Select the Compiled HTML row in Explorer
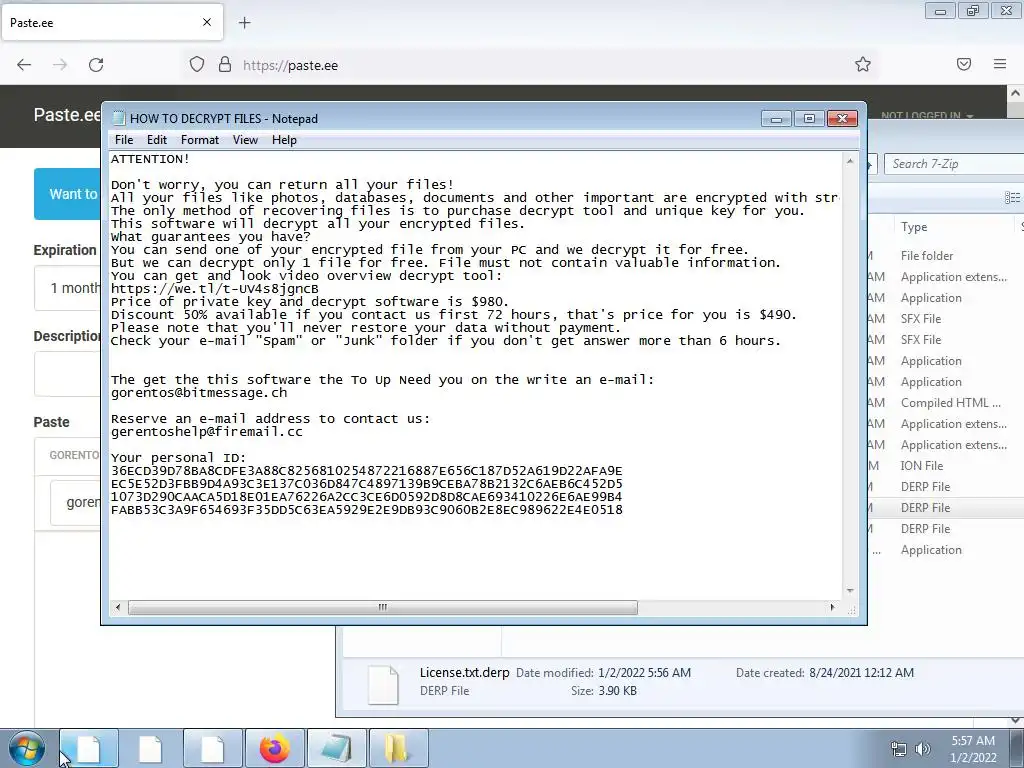This screenshot has width=1024, height=768. pyautogui.click(x=946, y=403)
